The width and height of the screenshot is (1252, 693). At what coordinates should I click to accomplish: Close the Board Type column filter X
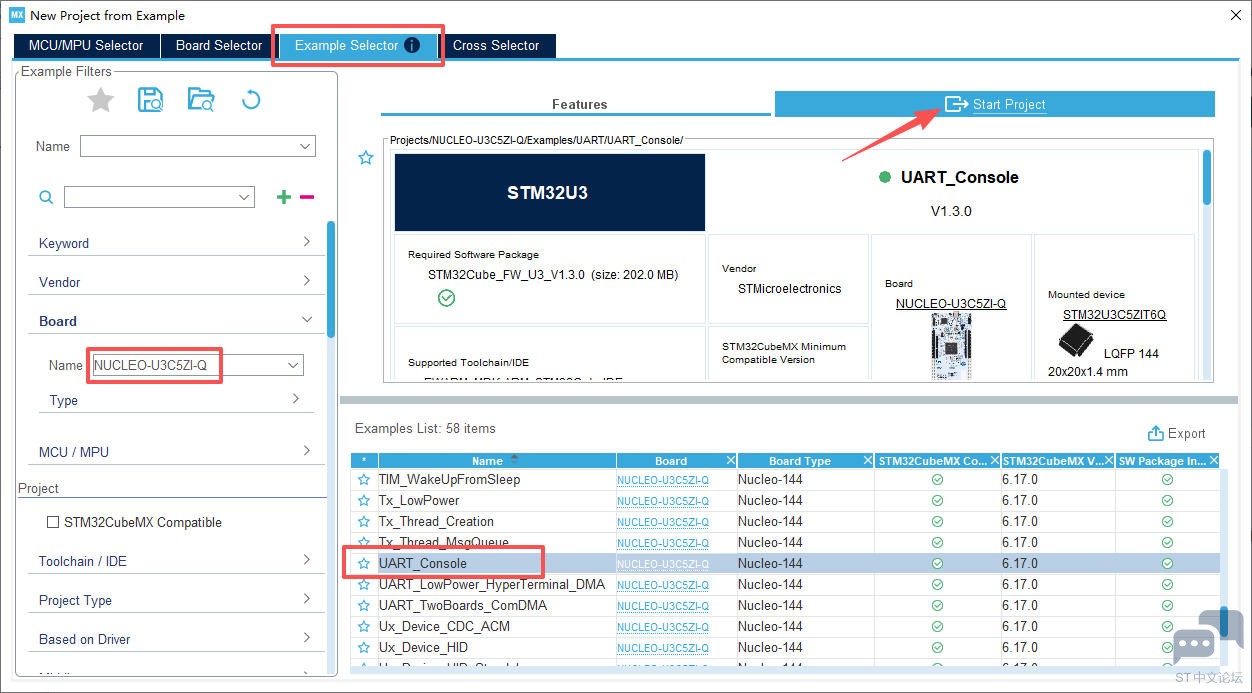pos(867,460)
